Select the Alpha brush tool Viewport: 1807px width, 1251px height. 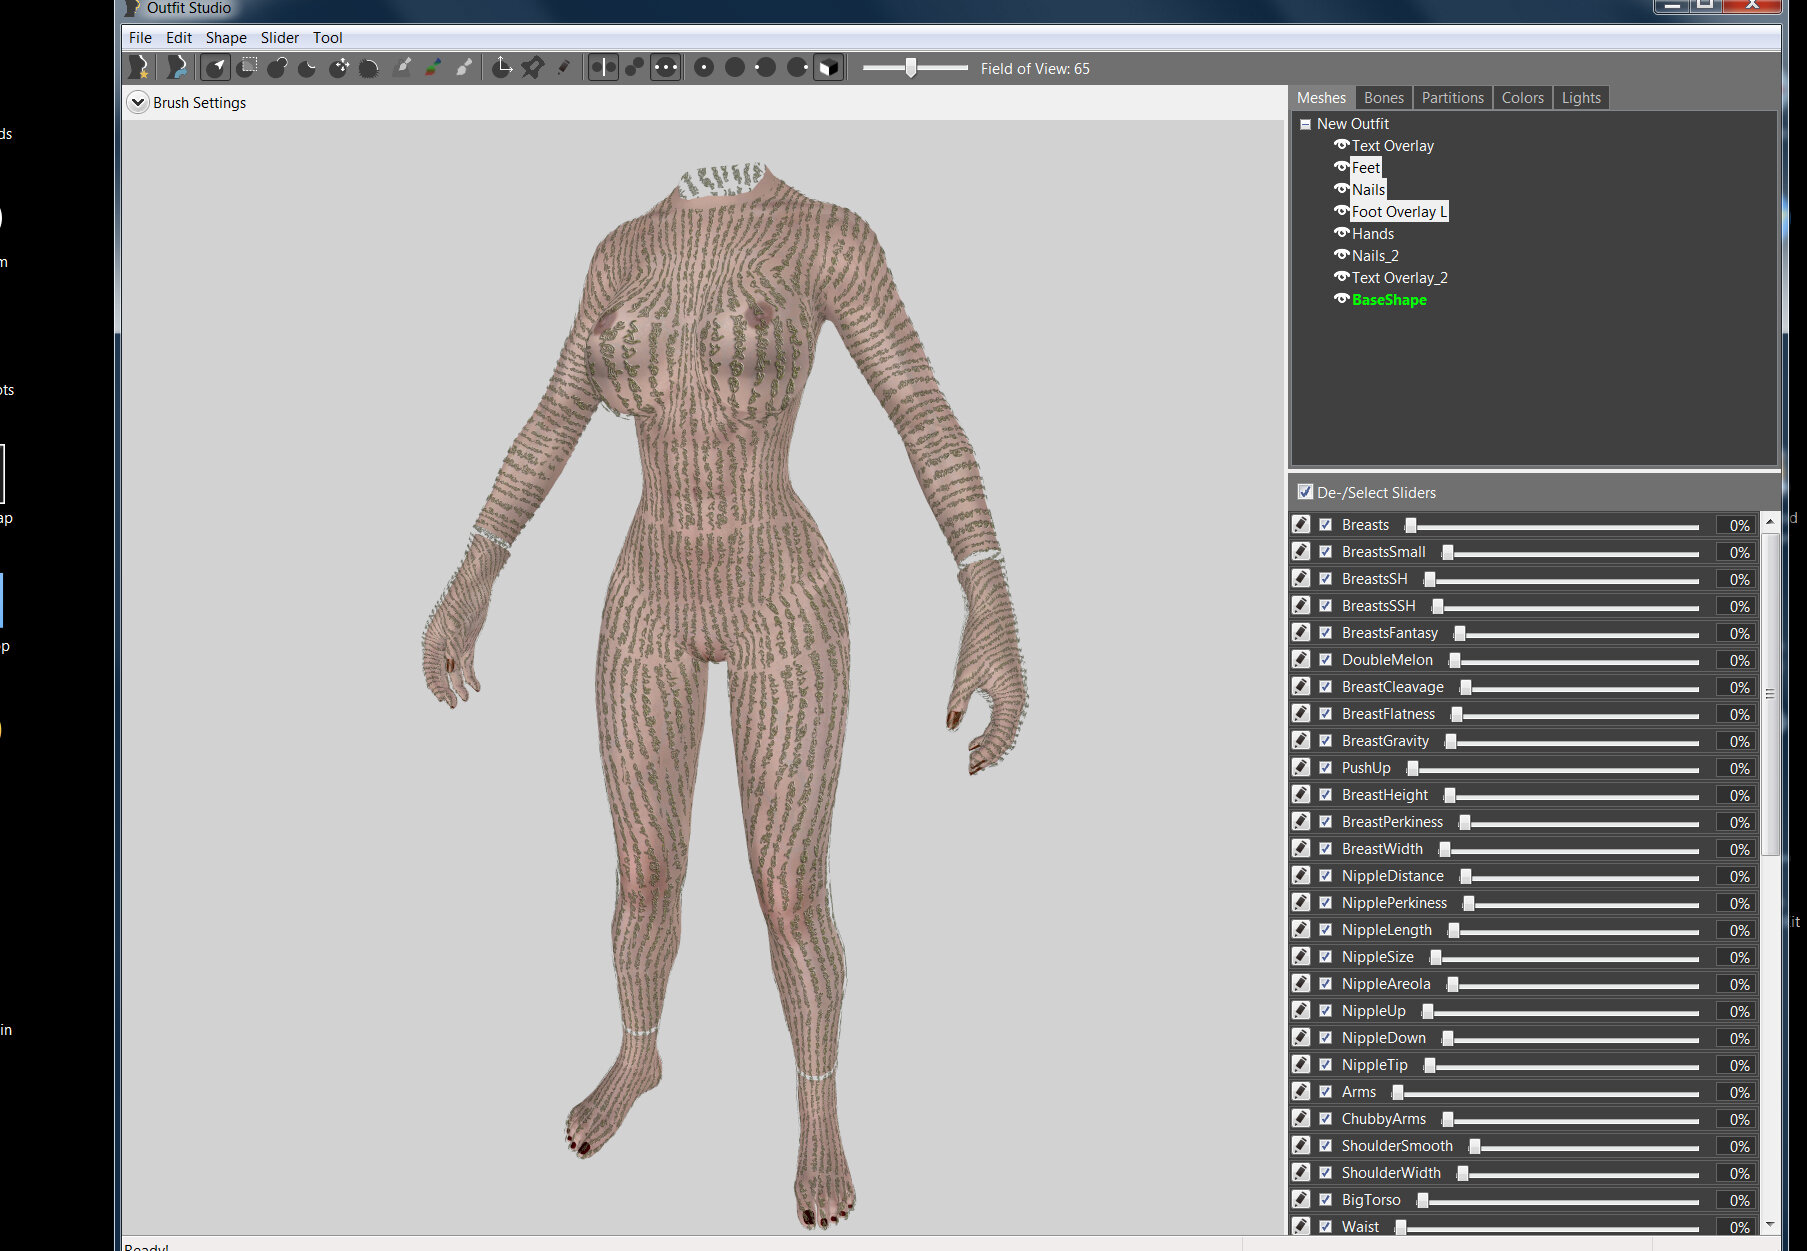click(x=464, y=67)
